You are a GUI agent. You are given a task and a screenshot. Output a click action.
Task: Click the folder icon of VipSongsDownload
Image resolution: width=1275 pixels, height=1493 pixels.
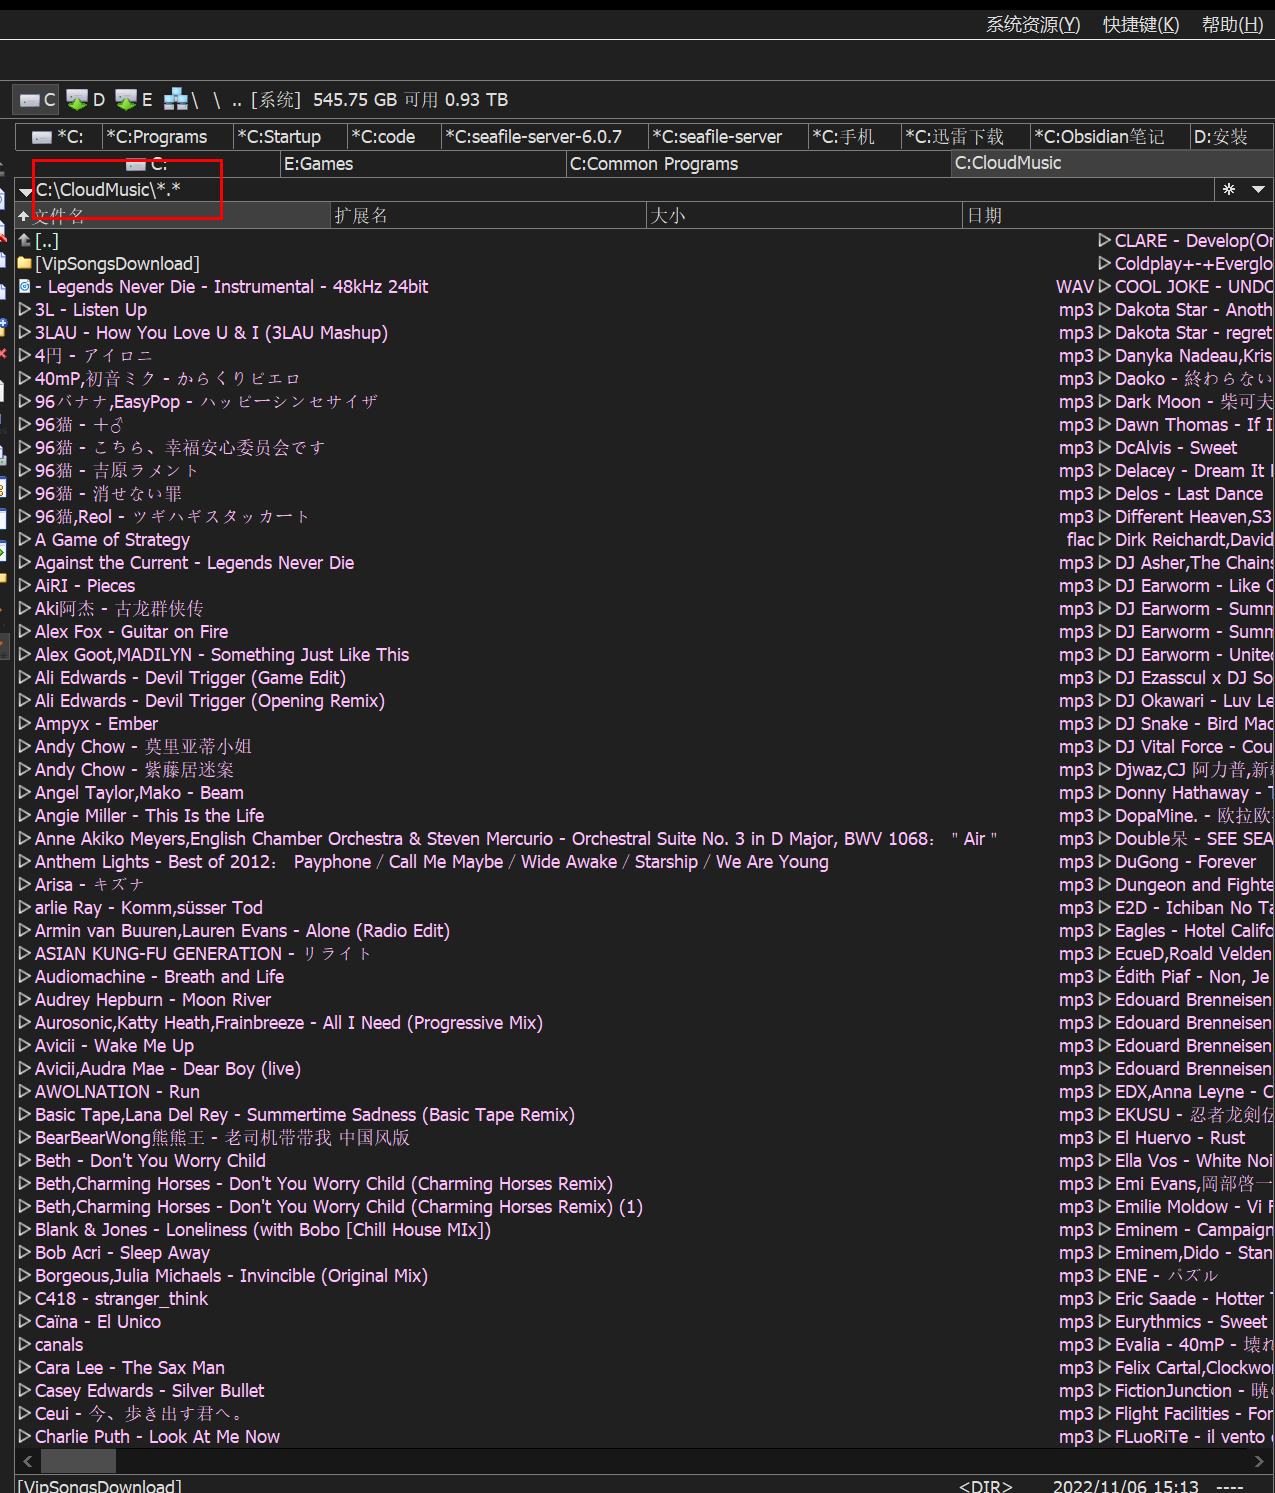click(x=25, y=264)
